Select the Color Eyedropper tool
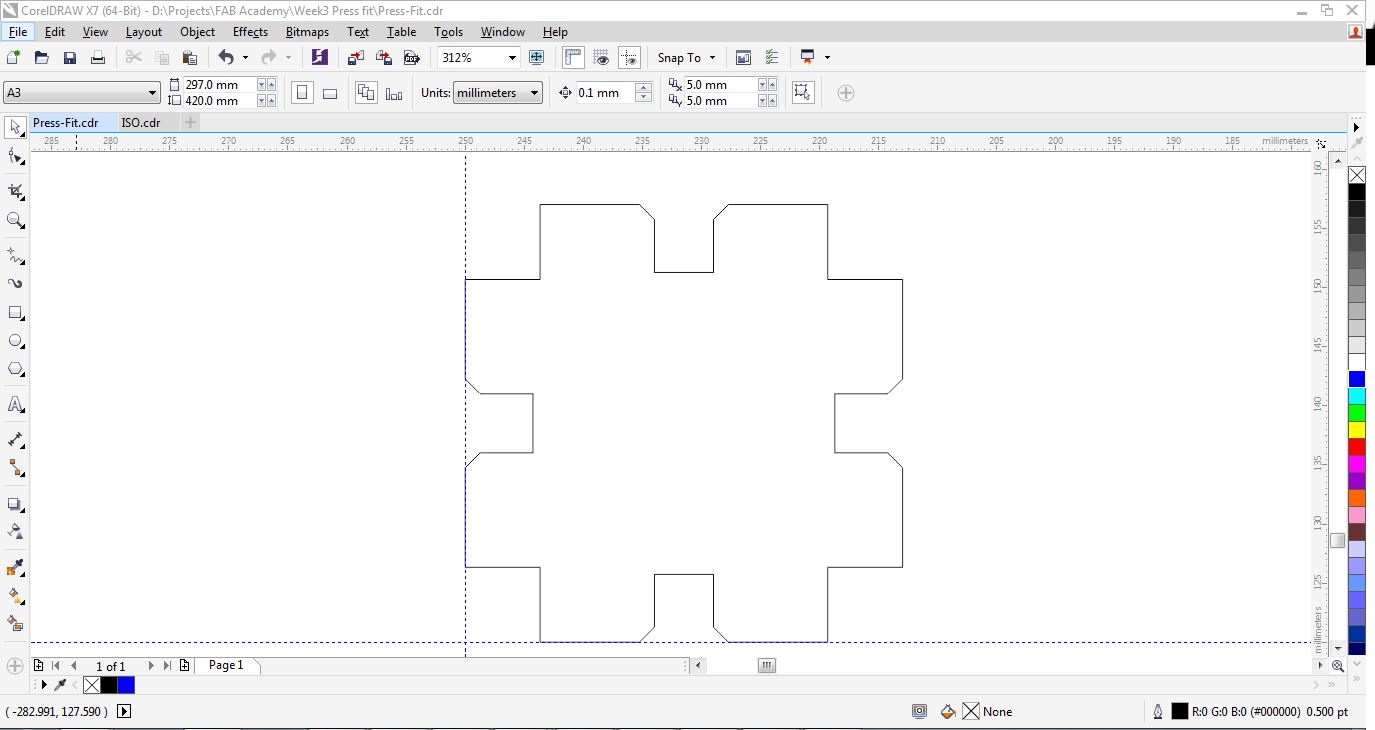1375x730 pixels. tap(16, 568)
